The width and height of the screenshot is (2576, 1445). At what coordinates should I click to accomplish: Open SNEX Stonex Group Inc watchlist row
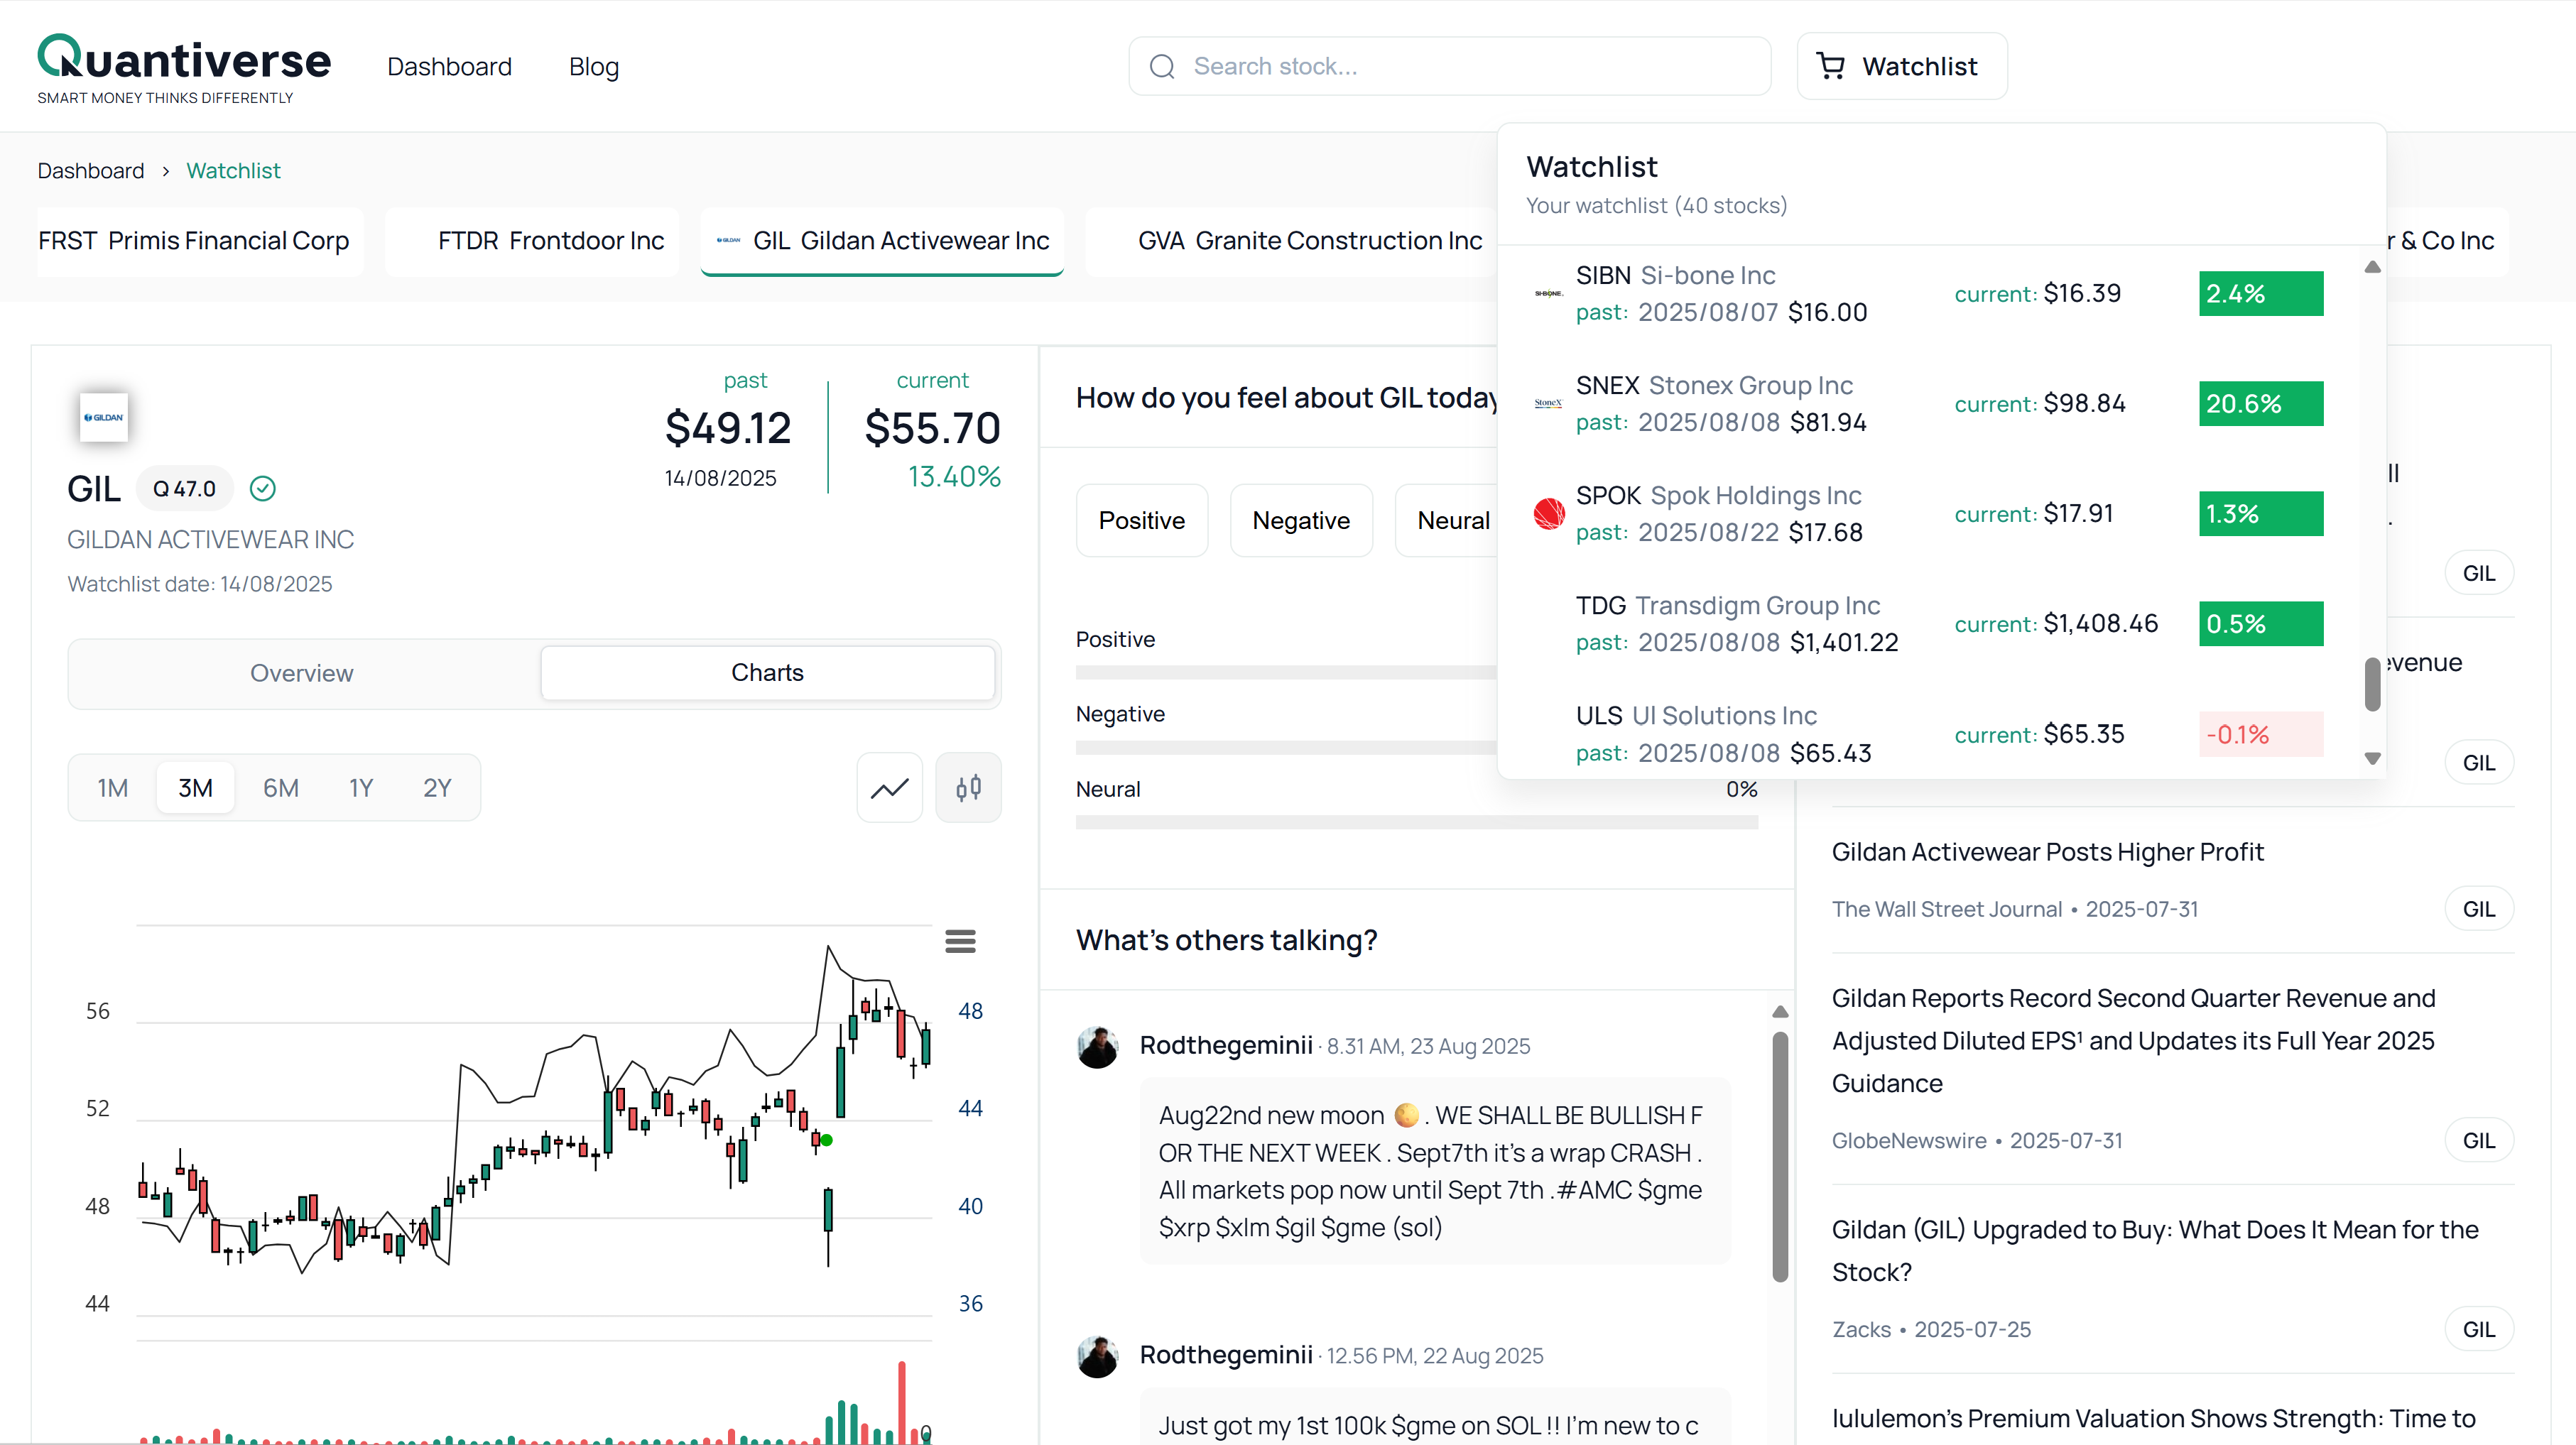(x=1929, y=404)
